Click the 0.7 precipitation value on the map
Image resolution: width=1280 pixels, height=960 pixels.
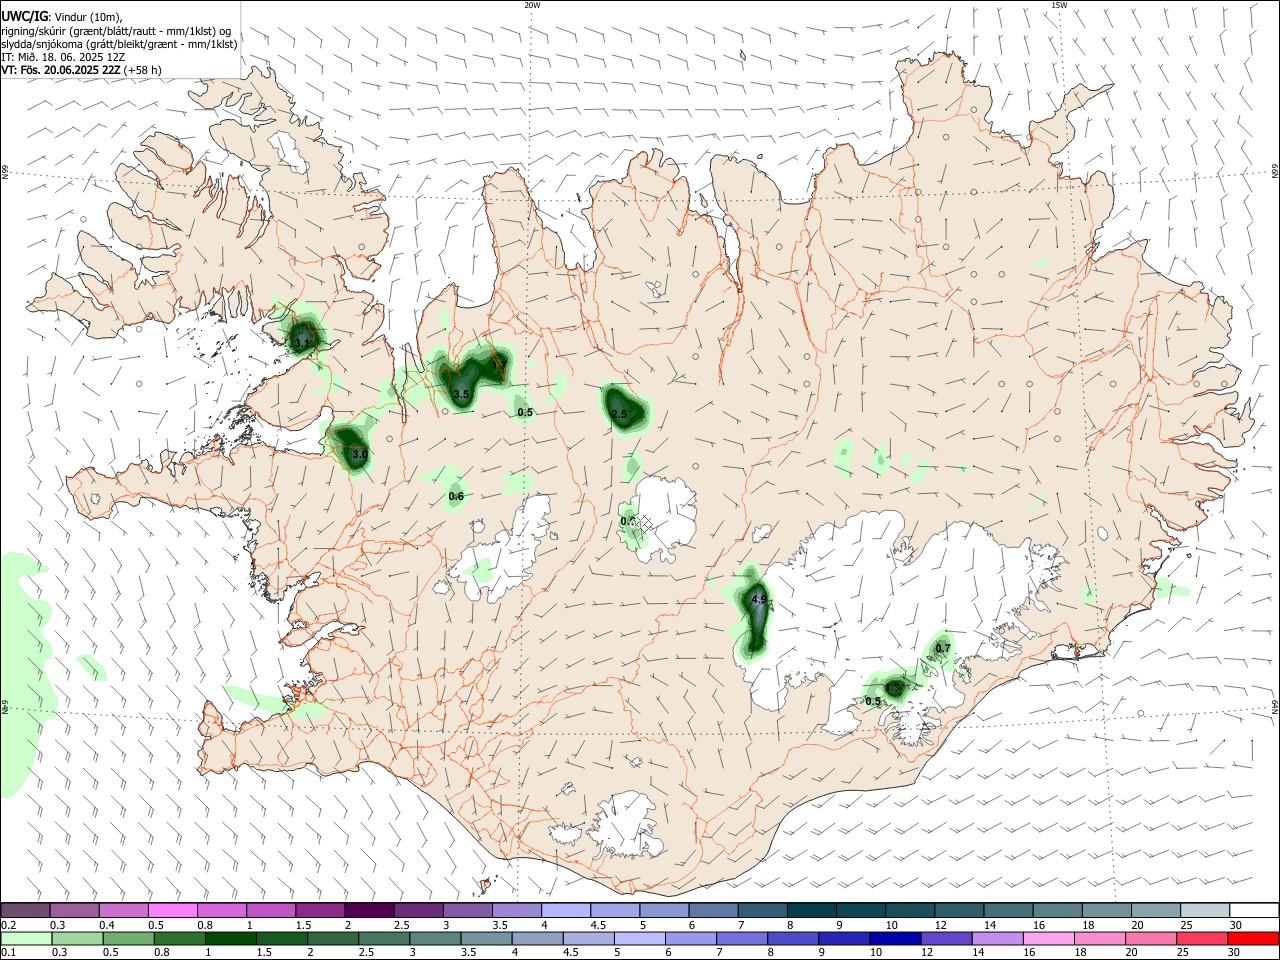[x=943, y=648]
